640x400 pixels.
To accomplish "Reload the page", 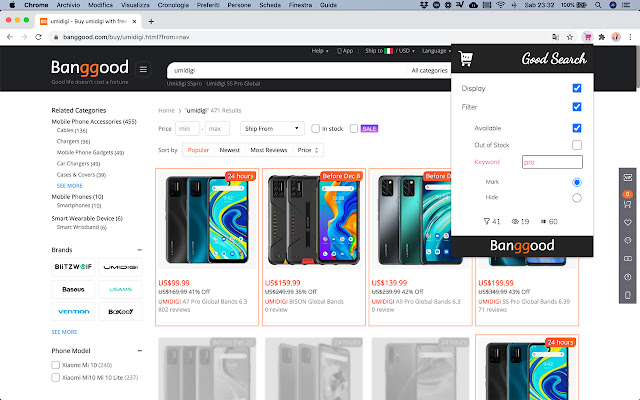I will coord(38,37).
